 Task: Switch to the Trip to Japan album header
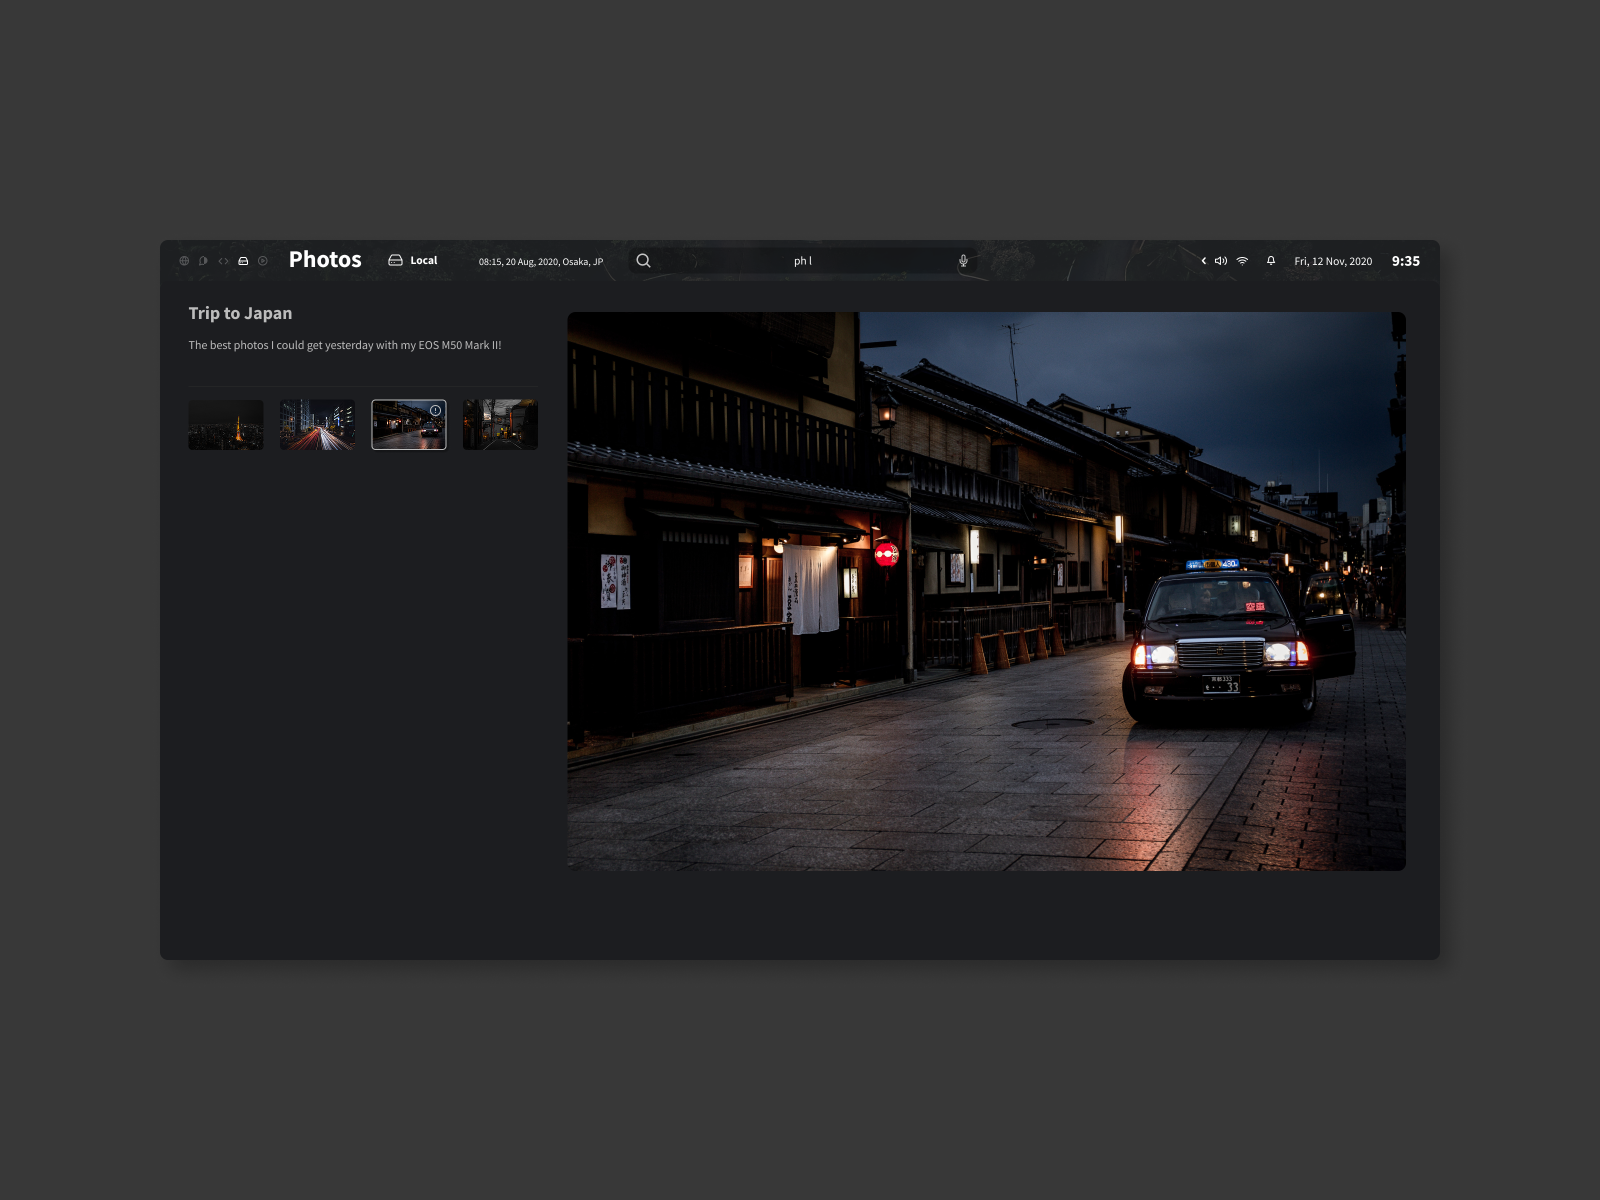(x=239, y=313)
